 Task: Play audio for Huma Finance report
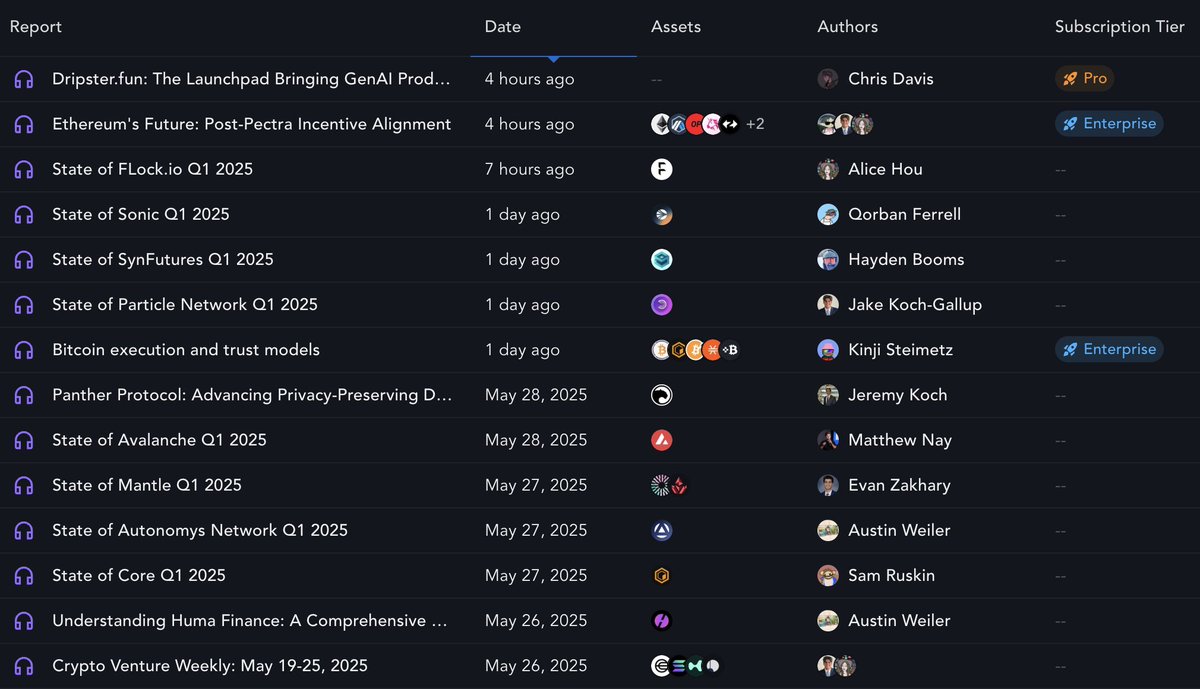(24, 620)
